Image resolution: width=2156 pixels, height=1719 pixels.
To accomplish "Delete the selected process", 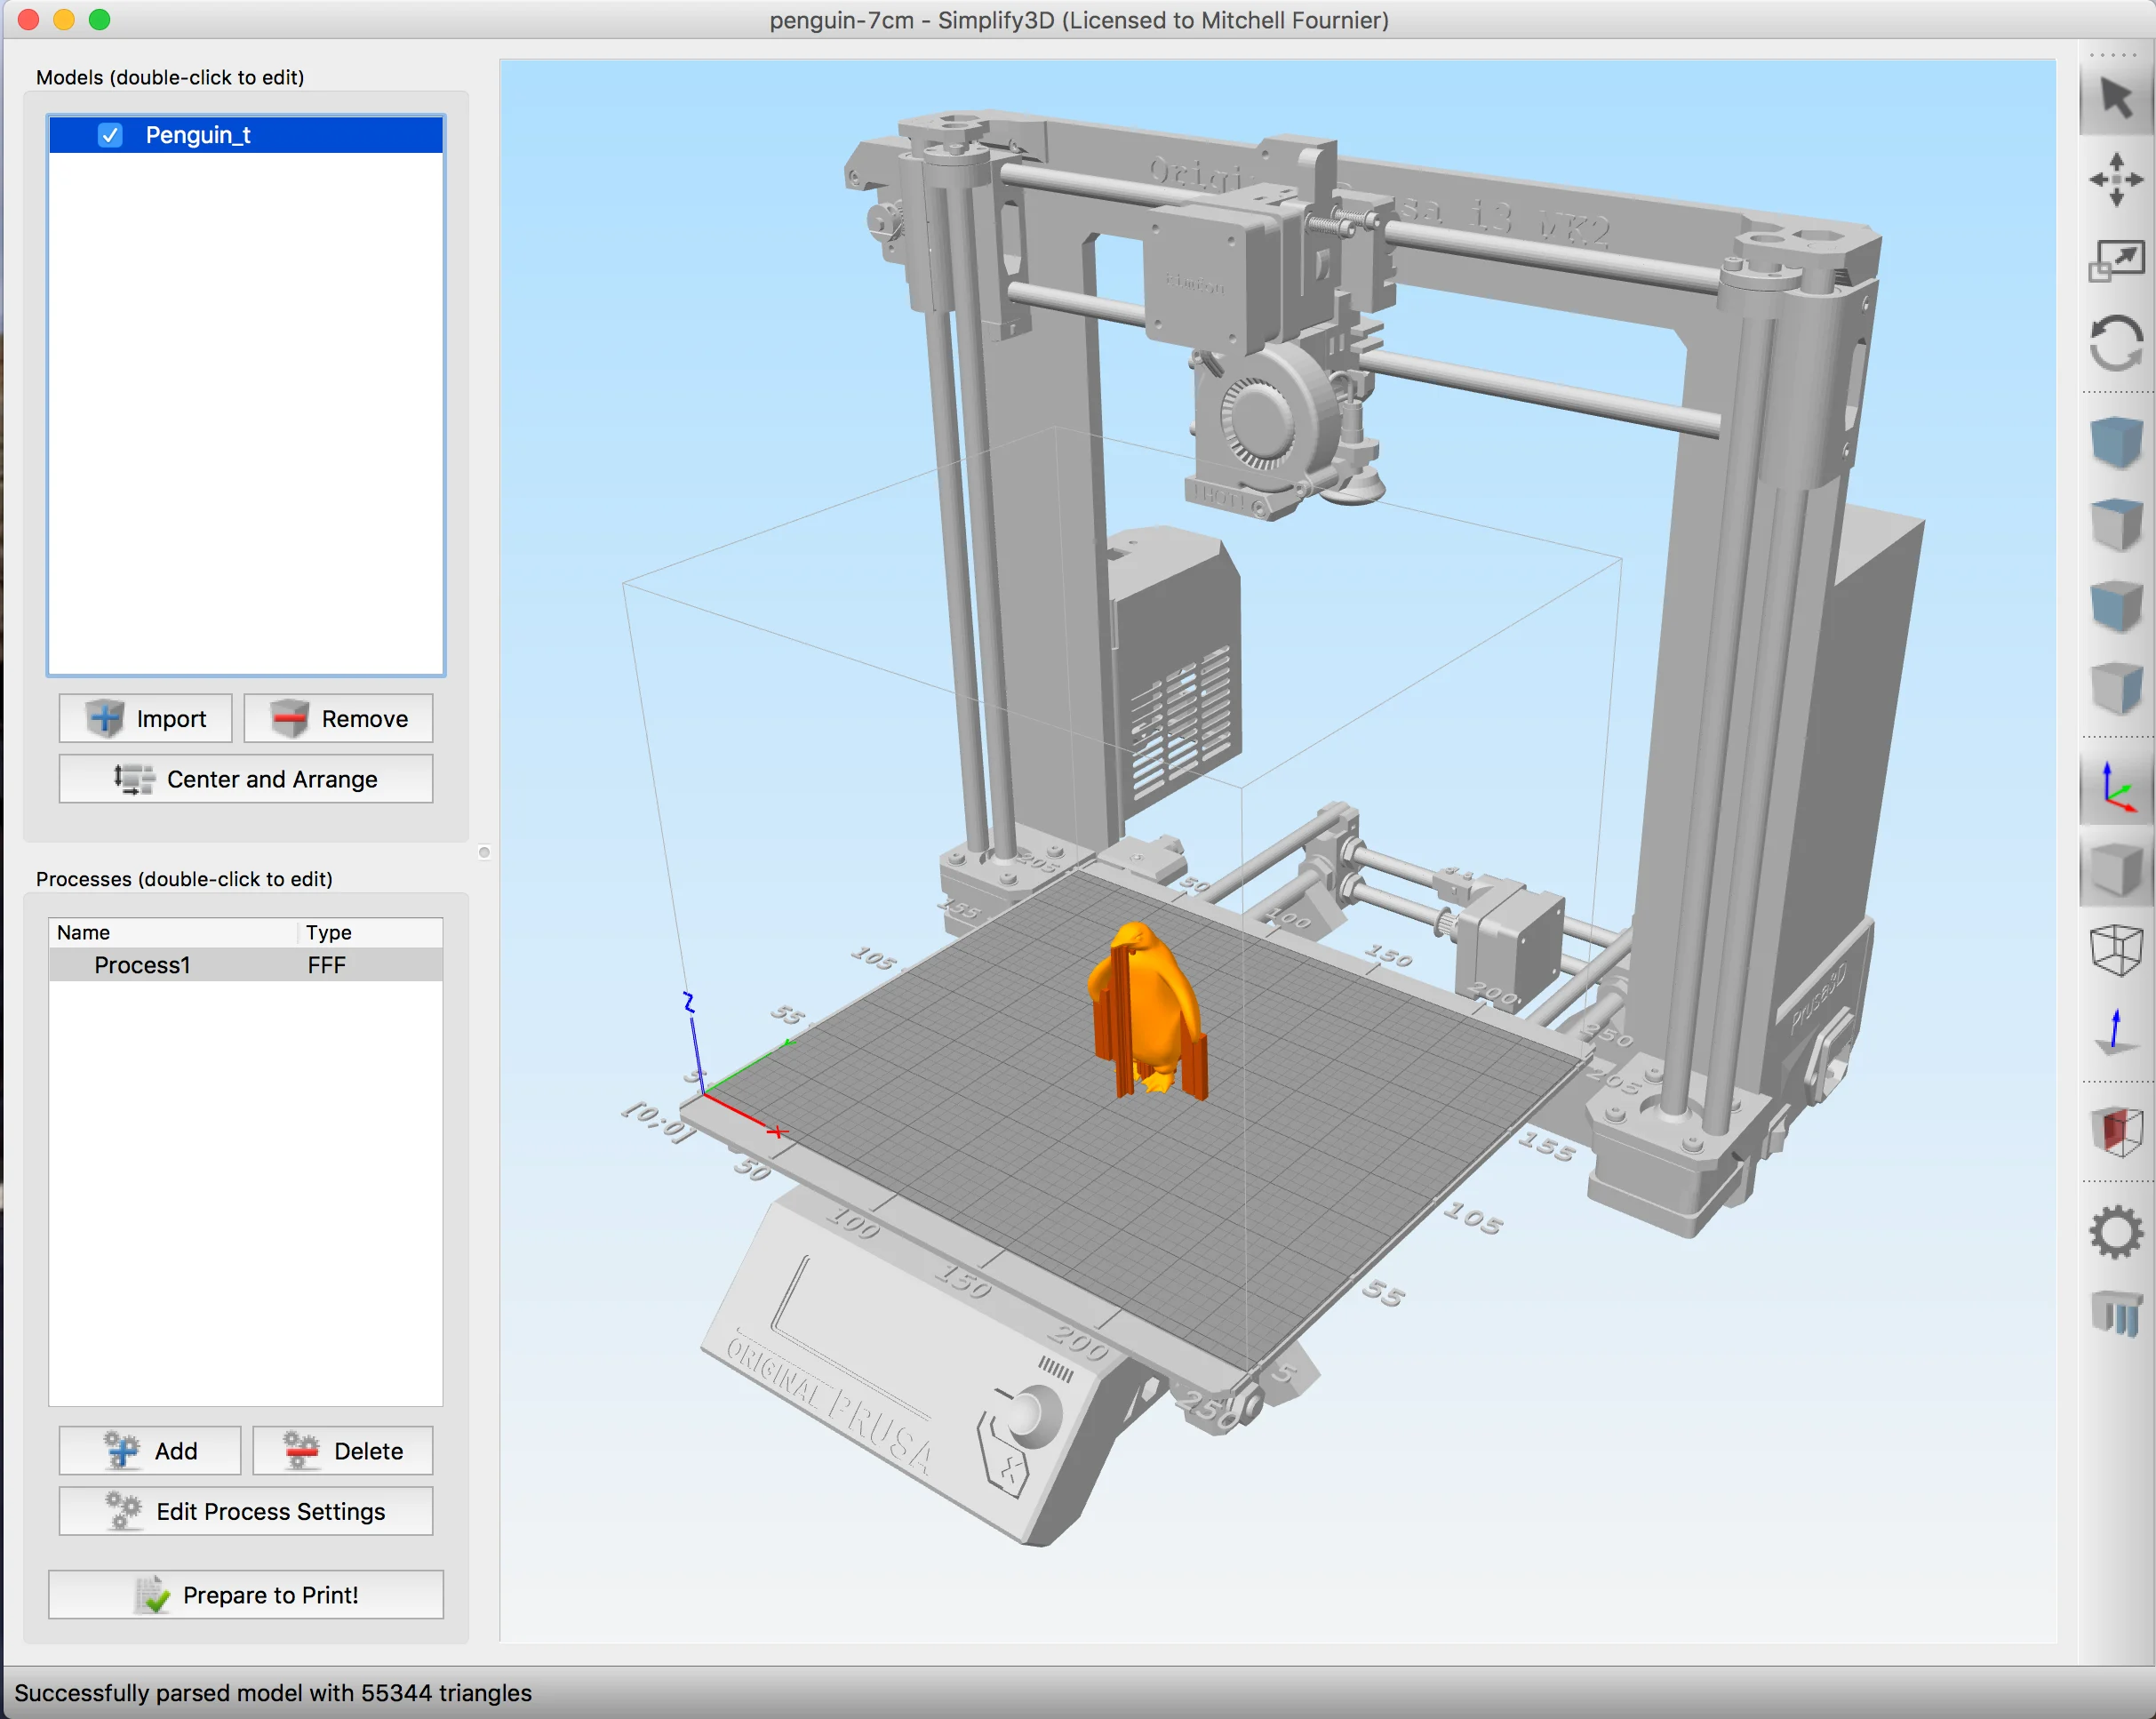I will pos(343,1450).
